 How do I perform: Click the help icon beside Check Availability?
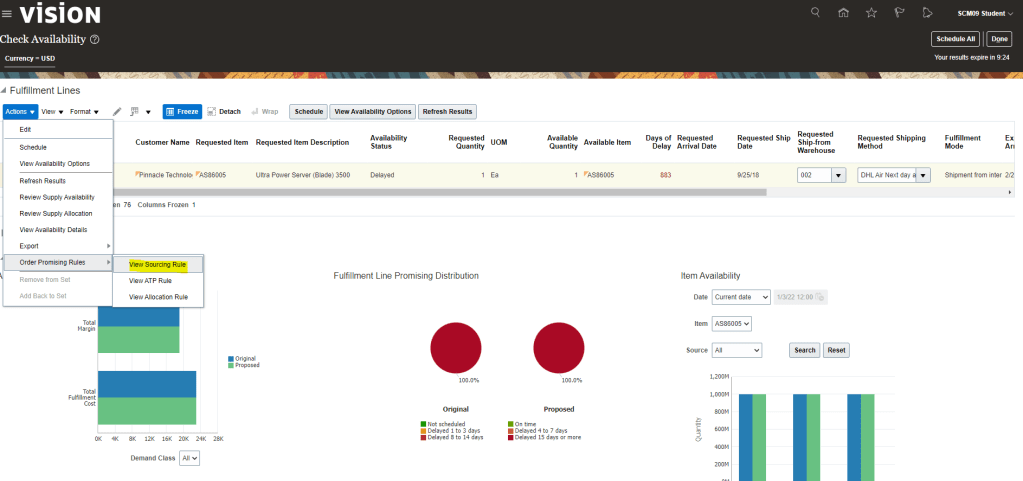(x=95, y=39)
